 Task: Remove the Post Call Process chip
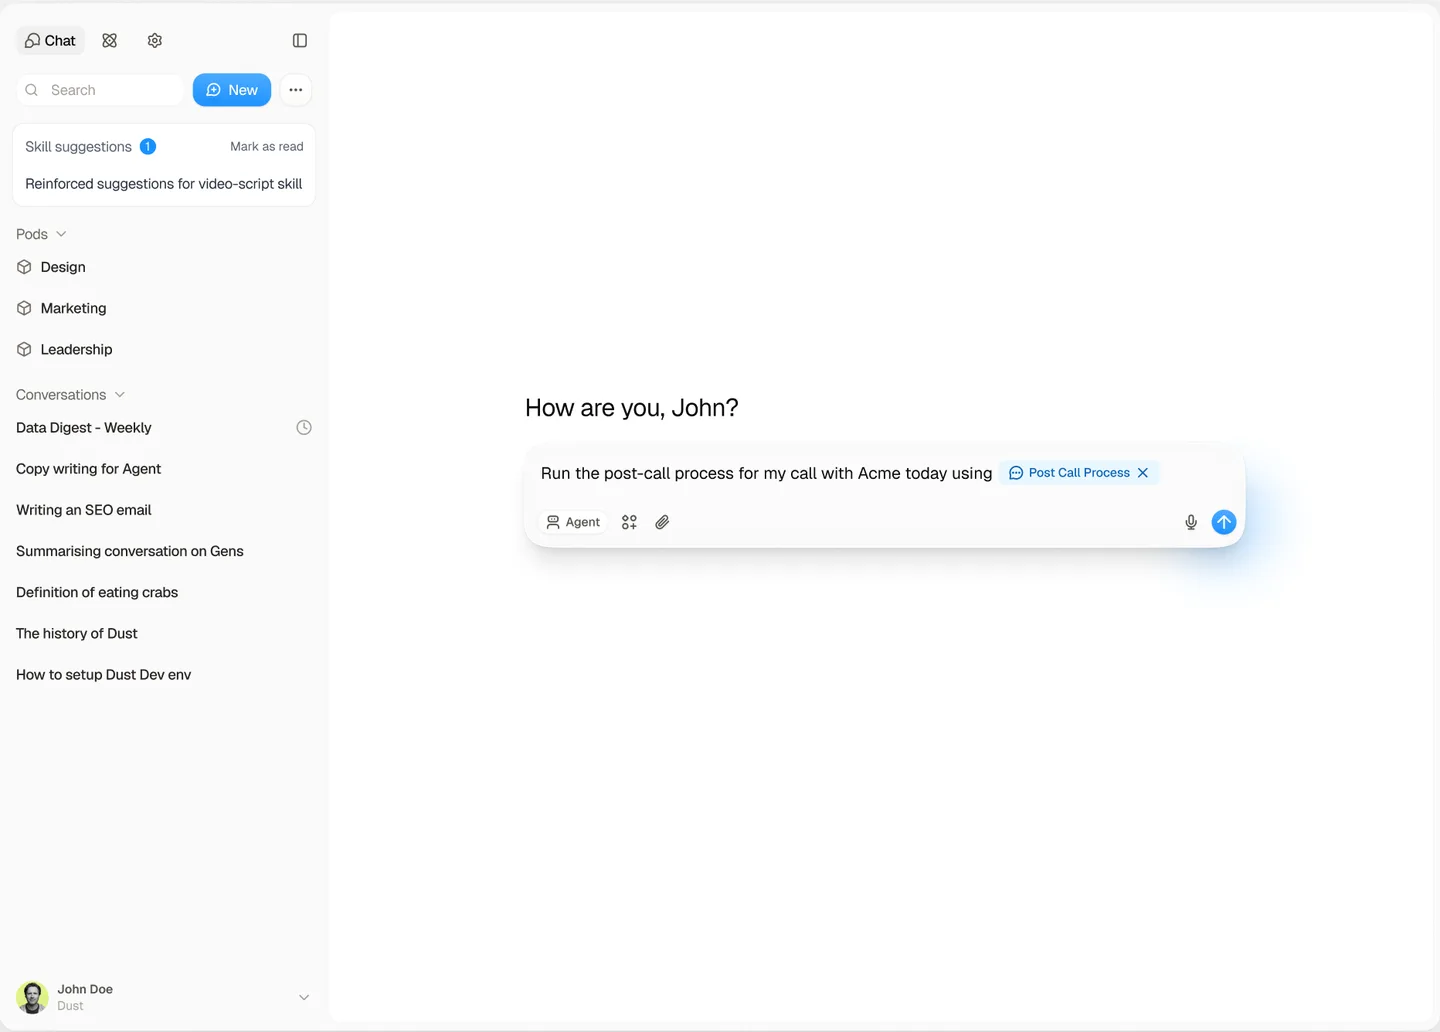pos(1143,473)
